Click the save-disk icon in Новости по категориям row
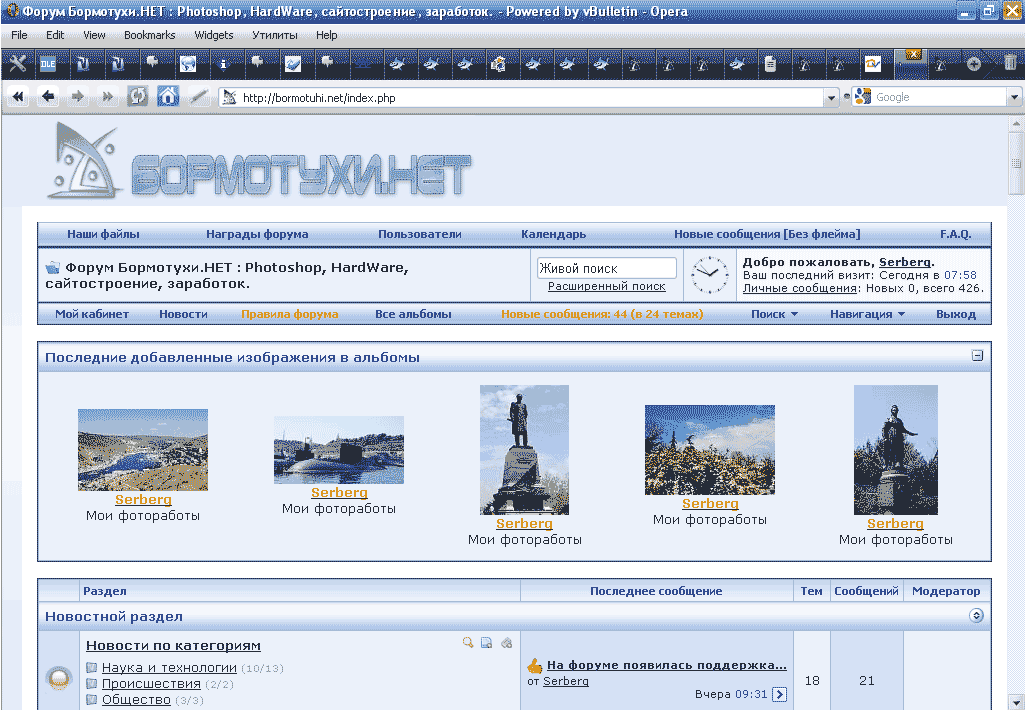1026x710 pixels. [x=487, y=643]
